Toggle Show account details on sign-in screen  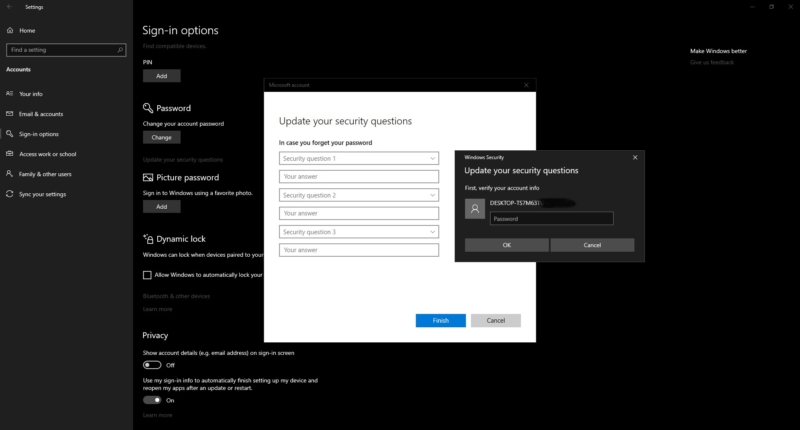pyautogui.click(x=152, y=365)
